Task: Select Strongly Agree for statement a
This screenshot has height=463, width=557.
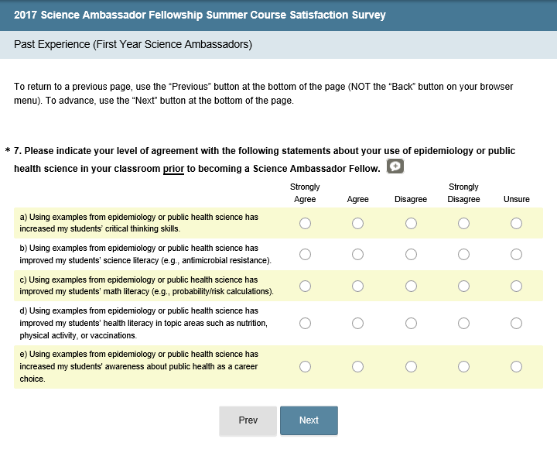Action: coord(305,223)
